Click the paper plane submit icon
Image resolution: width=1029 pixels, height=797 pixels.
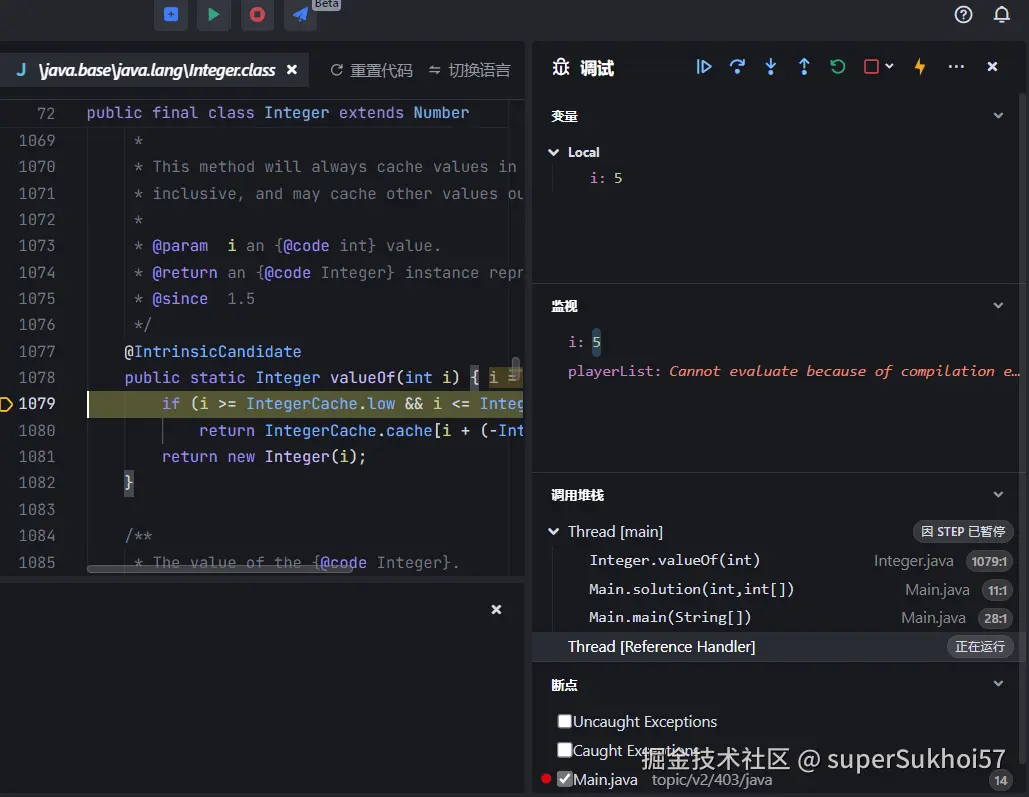[301, 14]
